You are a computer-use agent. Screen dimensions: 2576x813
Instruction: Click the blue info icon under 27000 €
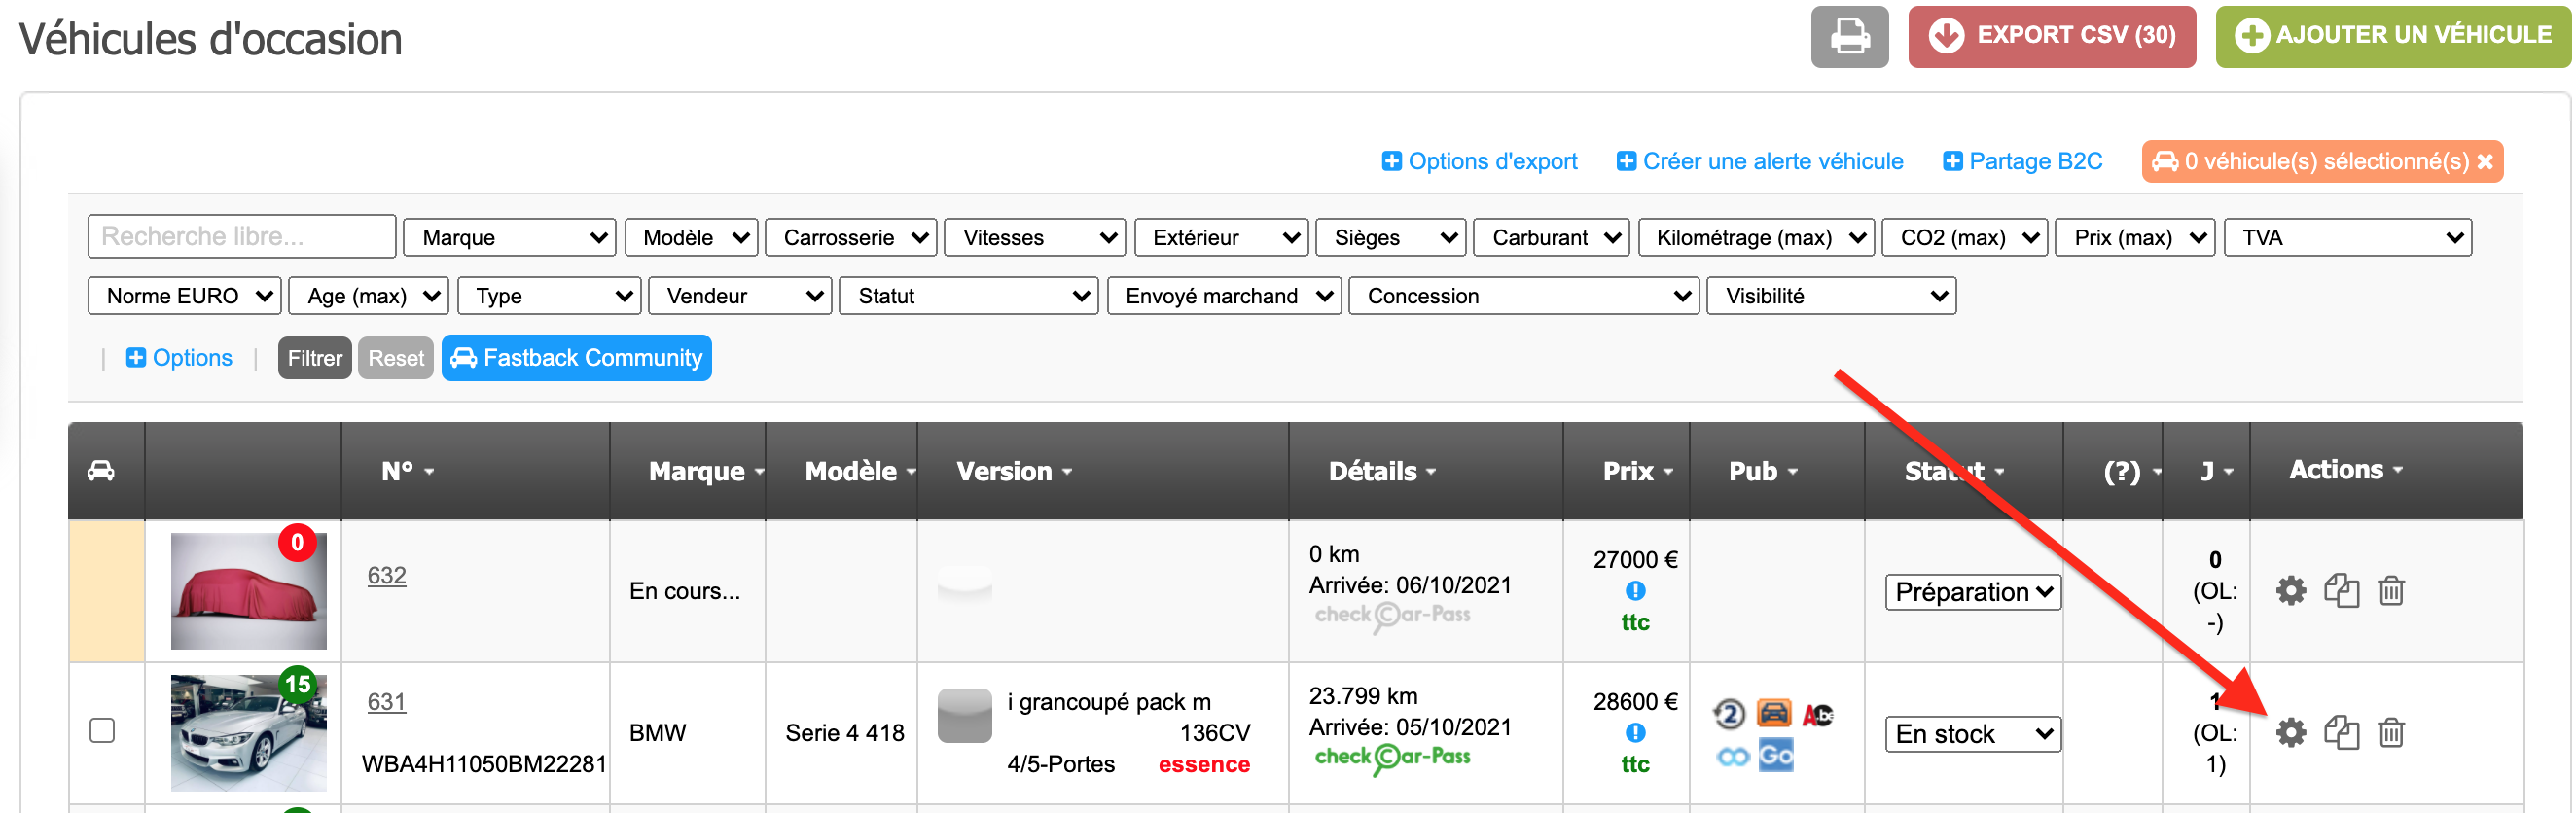tap(1635, 591)
